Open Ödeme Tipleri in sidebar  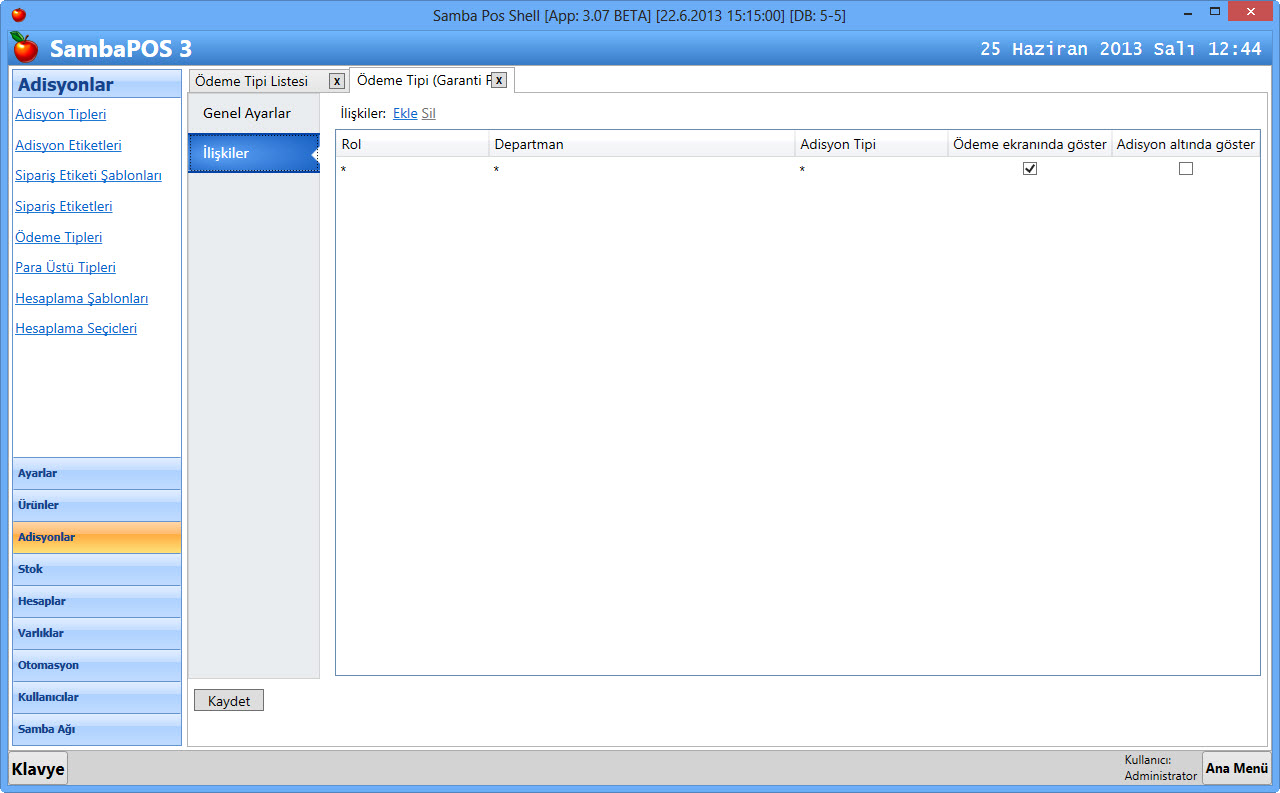pos(59,238)
